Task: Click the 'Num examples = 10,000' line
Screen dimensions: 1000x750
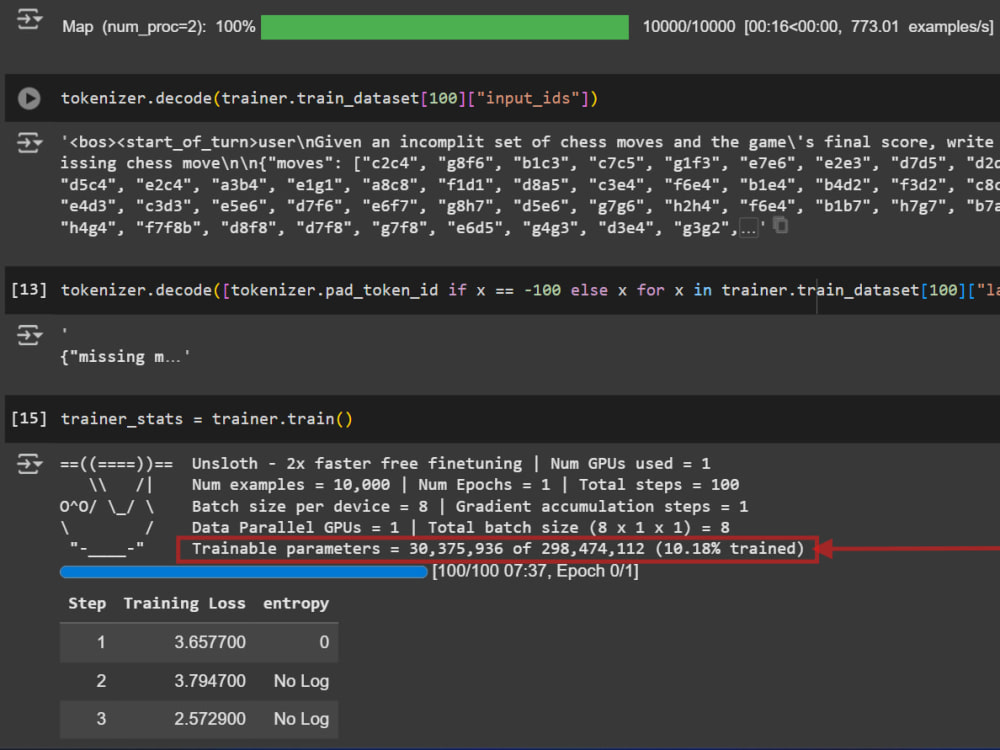Action: click(x=465, y=485)
